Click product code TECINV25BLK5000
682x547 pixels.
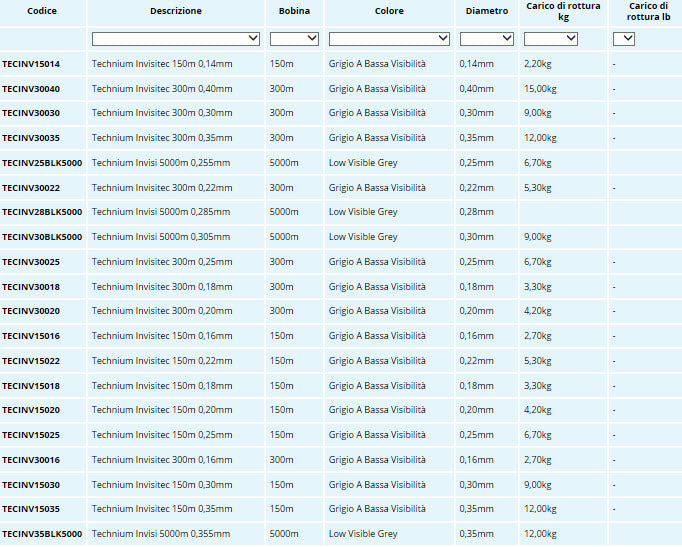tap(42, 163)
